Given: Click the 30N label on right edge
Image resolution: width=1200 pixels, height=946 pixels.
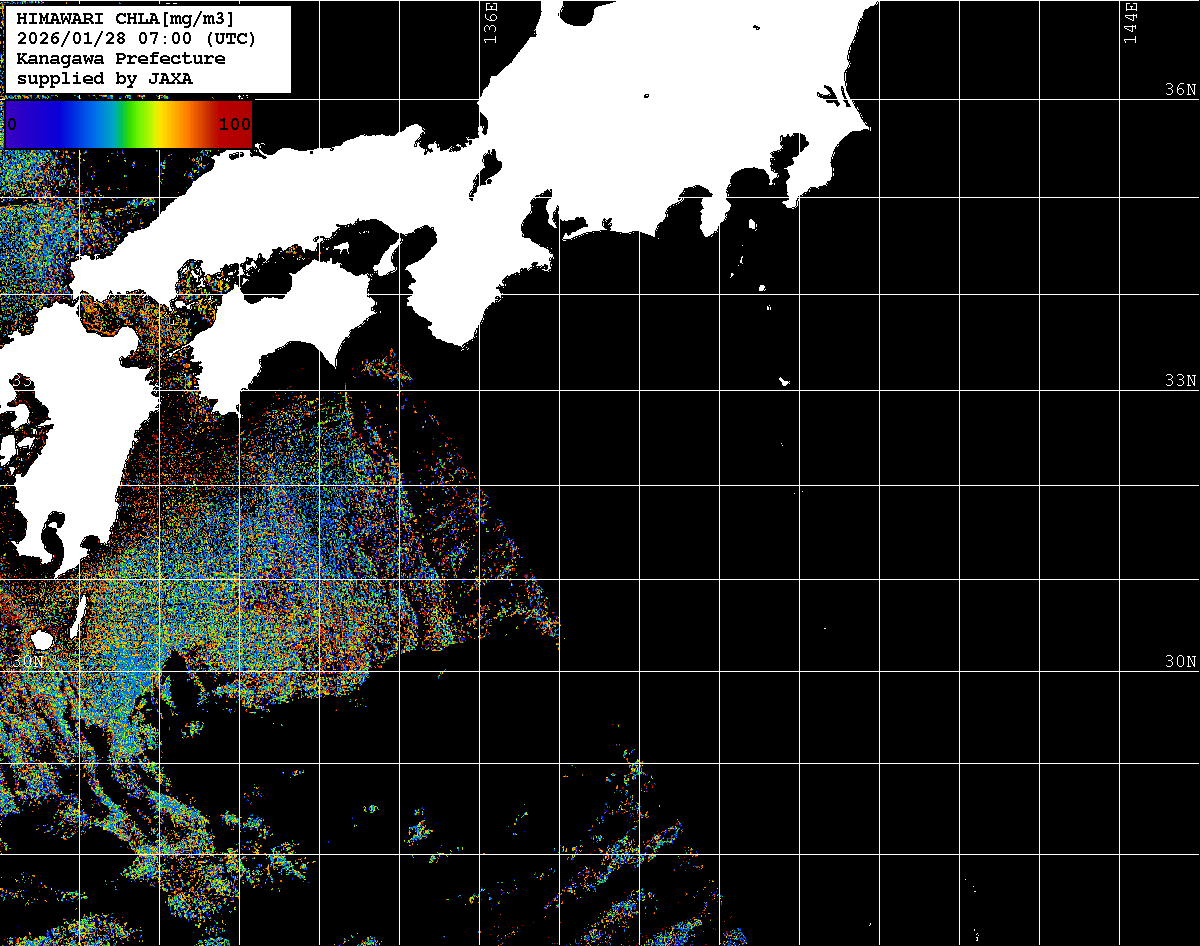Looking at the screenshot, I should click(1180, 661).
